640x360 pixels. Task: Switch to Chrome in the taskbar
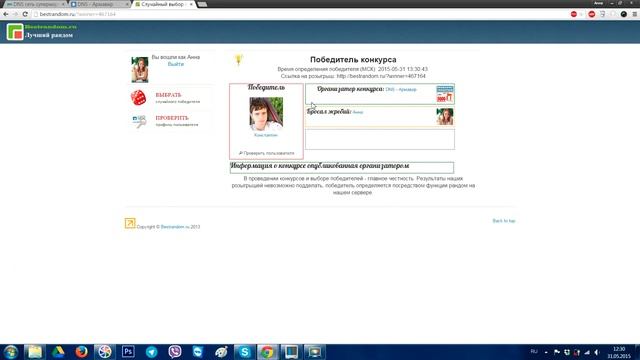click(268, 352)
